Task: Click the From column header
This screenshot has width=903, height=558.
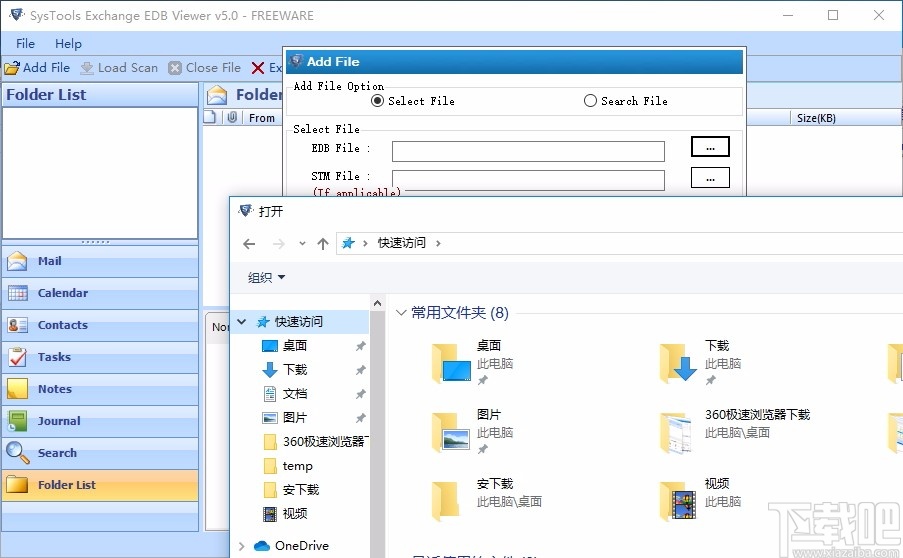Action: [261, 118]
